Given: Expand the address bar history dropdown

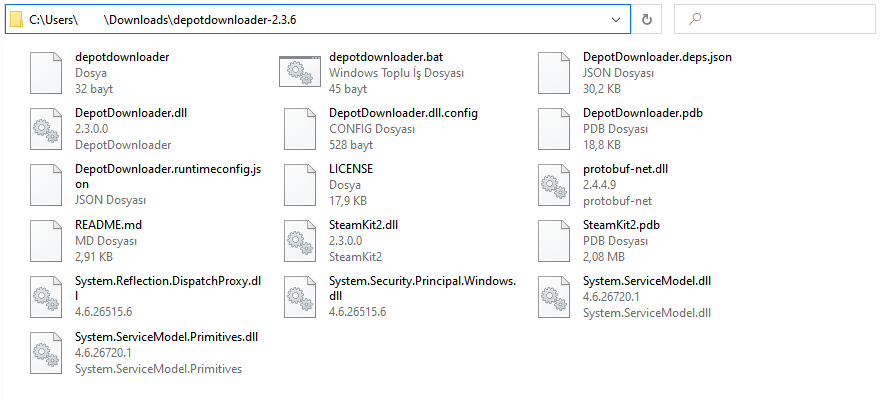Looking at the screenshot, I should [615, 19].
